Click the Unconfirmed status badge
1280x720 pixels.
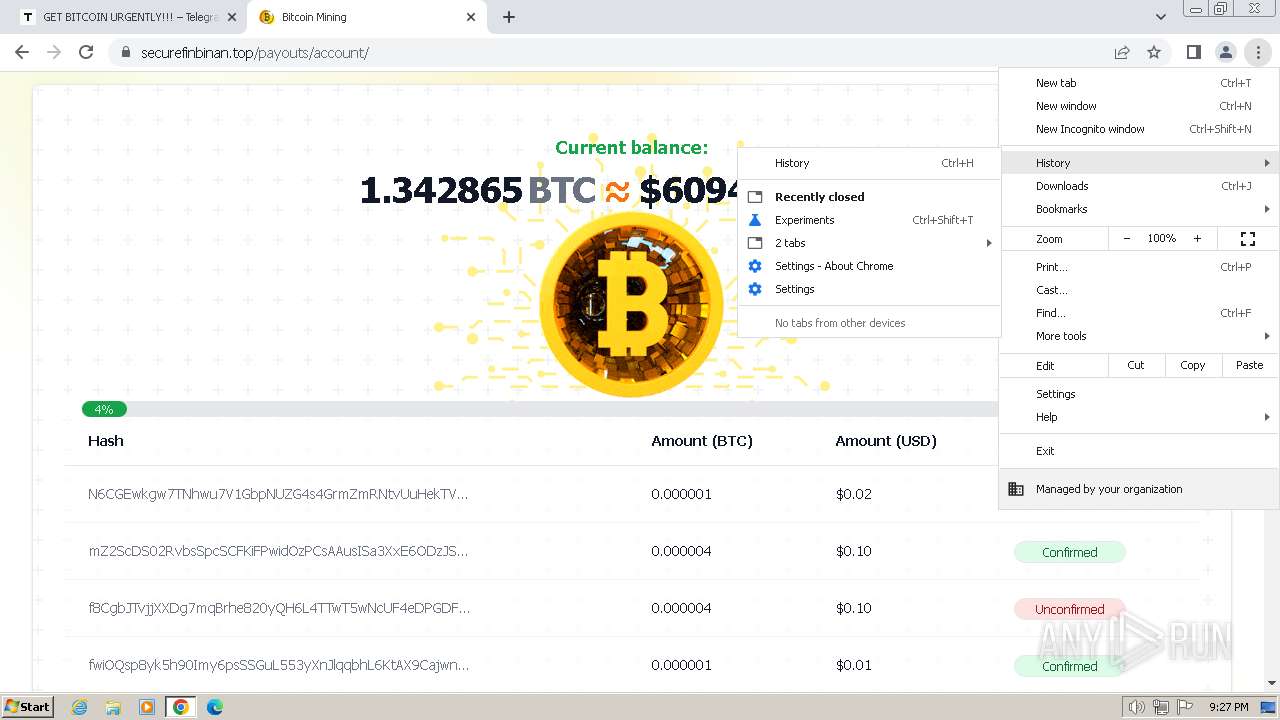tap(1070, 609)
